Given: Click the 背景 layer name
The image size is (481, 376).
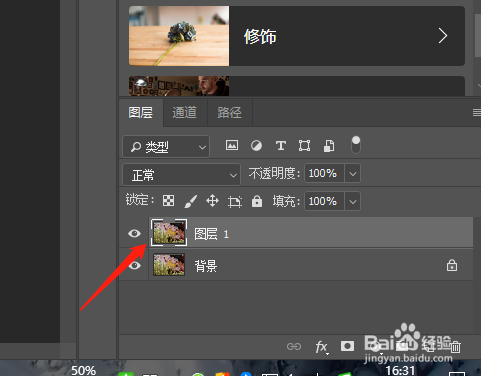Looking at the screenshot, I should pyautogui.click(x=206, y=266).
